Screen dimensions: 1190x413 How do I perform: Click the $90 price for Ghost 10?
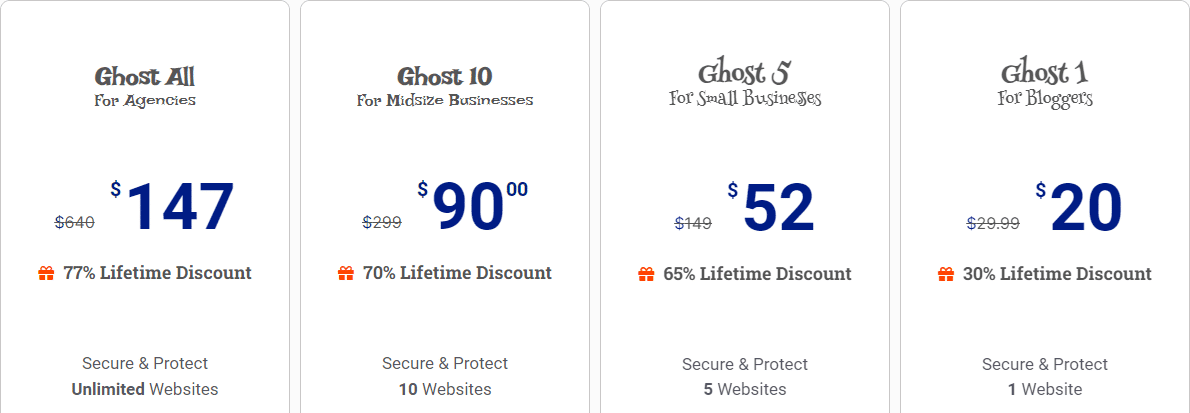pyautogui.click(x=468, y=208)
